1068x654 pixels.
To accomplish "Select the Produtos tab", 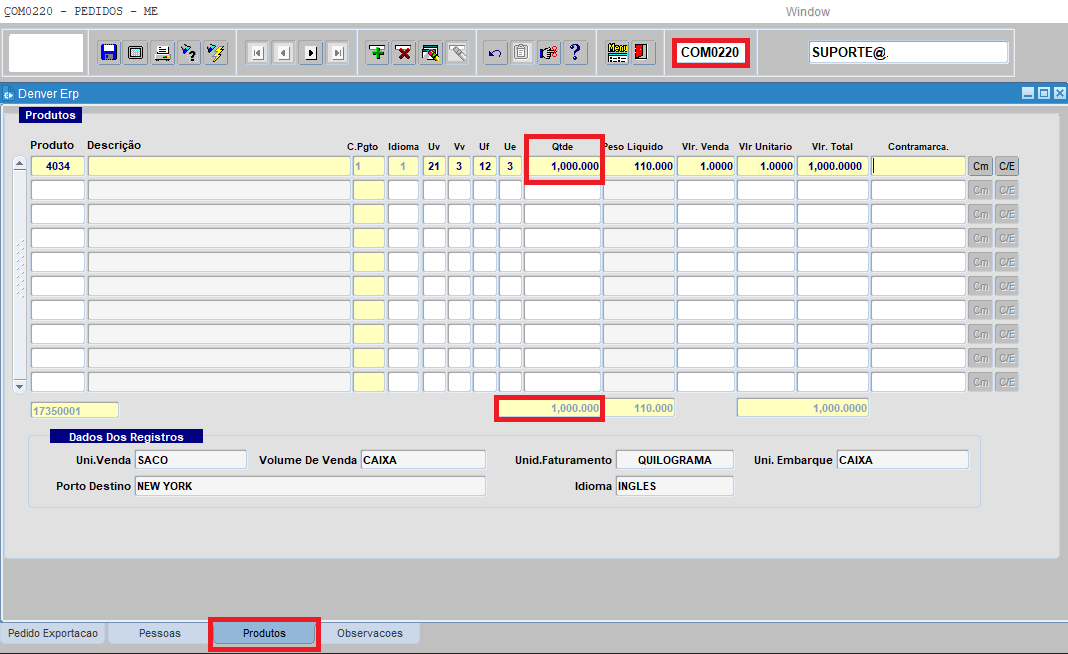I will 264,633.
